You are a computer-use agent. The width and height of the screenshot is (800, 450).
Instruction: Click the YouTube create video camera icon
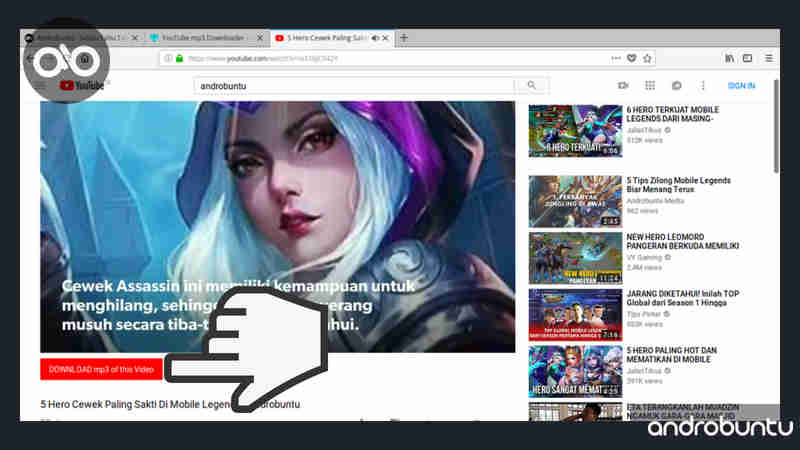[623, 86]
